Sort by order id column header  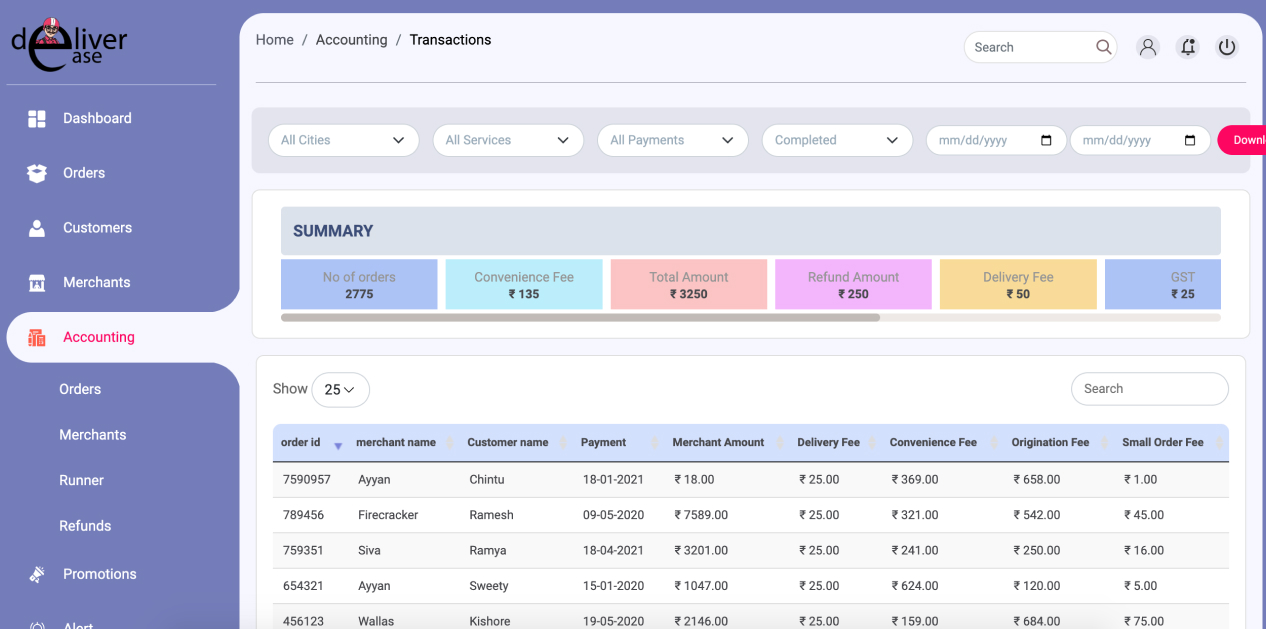tap(301, 442)
